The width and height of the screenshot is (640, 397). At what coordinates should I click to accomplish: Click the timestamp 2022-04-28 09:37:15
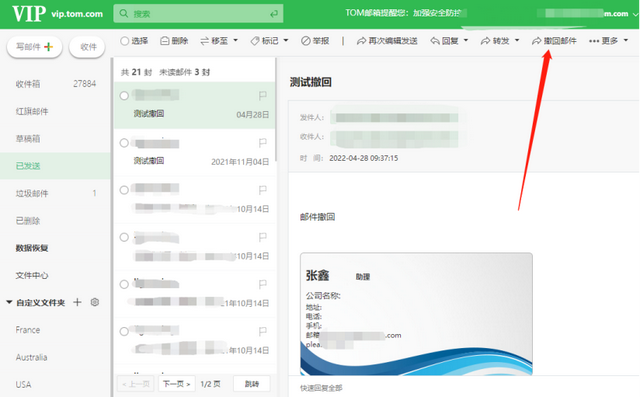tap(364, 158)
